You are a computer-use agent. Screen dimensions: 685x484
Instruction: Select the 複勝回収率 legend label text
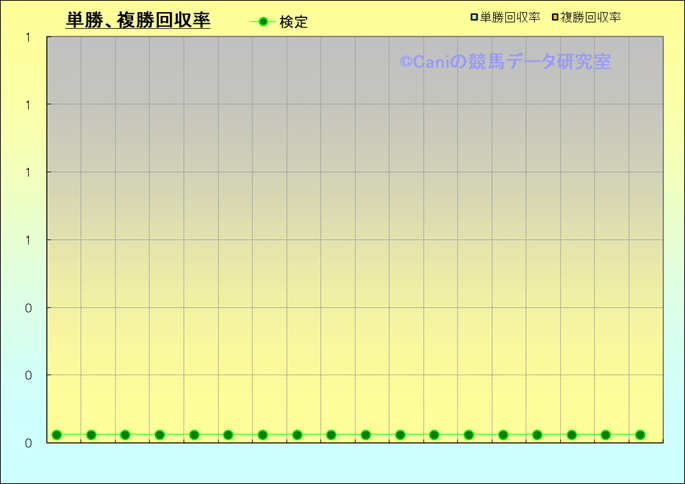pos(591,17)
